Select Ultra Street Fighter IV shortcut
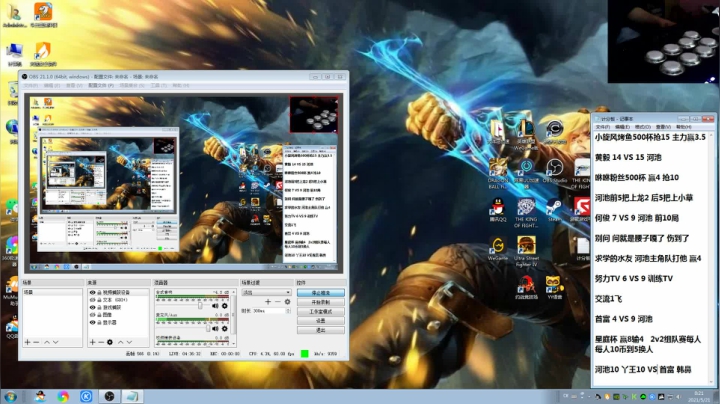The height and width of the screenshot is (404, 720). tap(526, 252)
